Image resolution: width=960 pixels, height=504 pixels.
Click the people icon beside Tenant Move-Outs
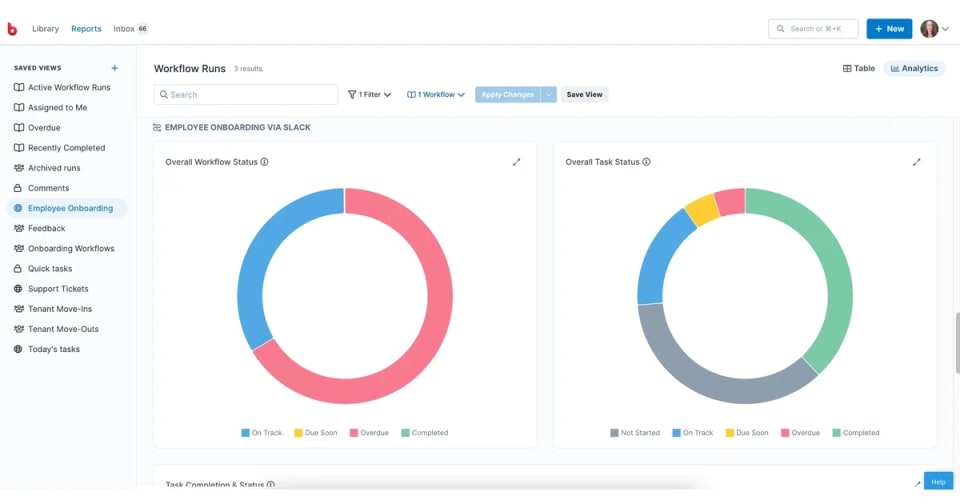(19, 329)
